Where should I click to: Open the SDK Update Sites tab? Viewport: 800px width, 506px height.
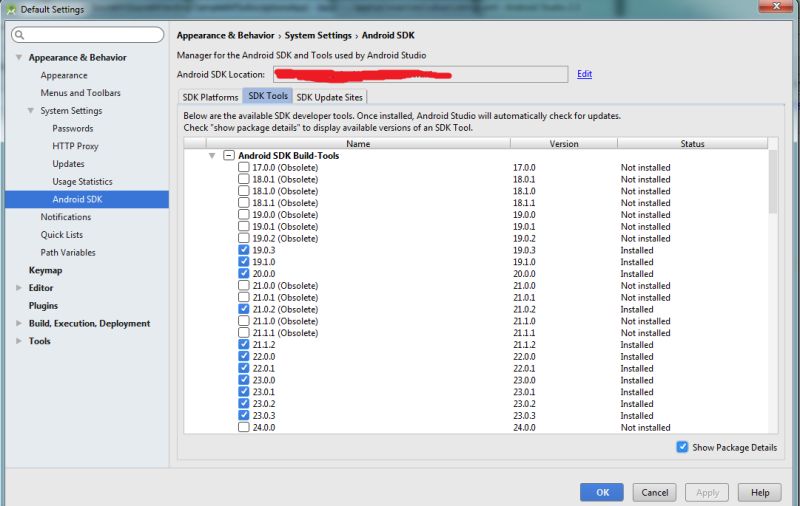(330, 97)
